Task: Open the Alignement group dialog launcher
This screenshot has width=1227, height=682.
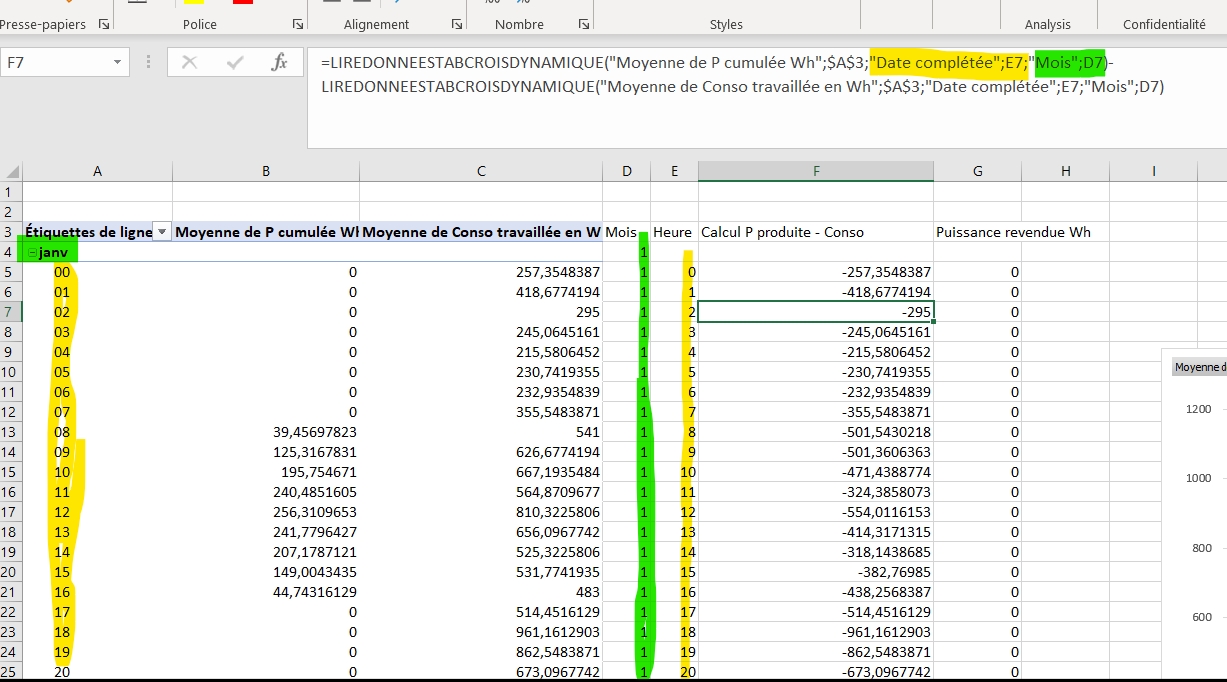Action: click(457, 24)
